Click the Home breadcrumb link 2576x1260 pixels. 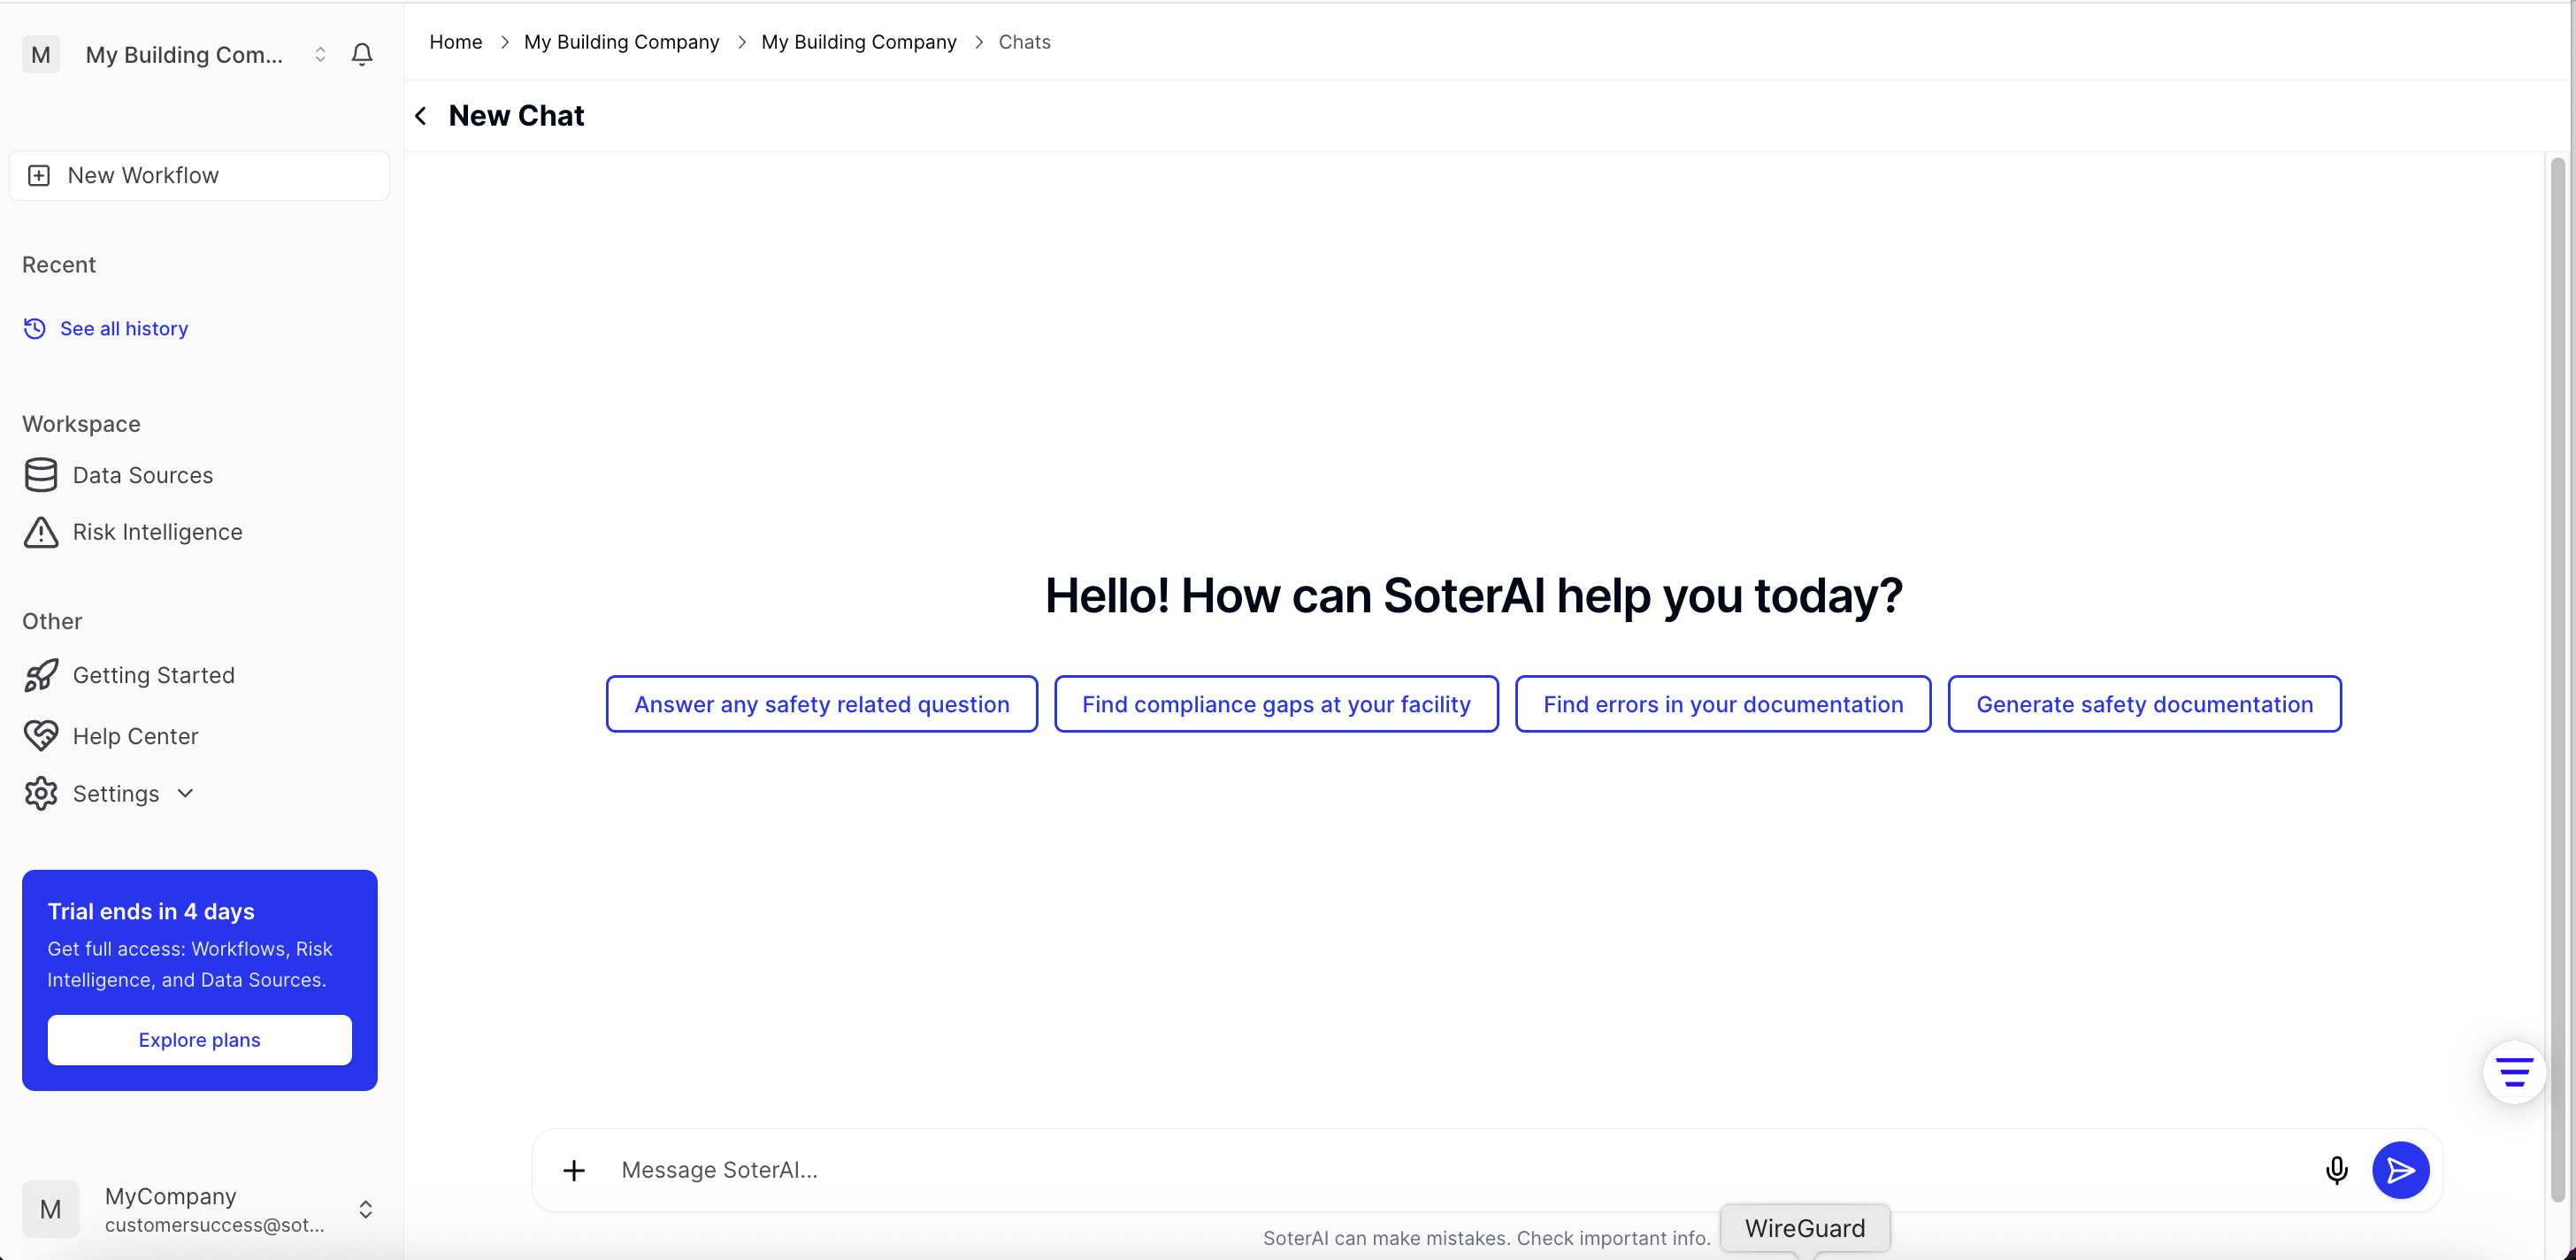(x=455, y=42)
